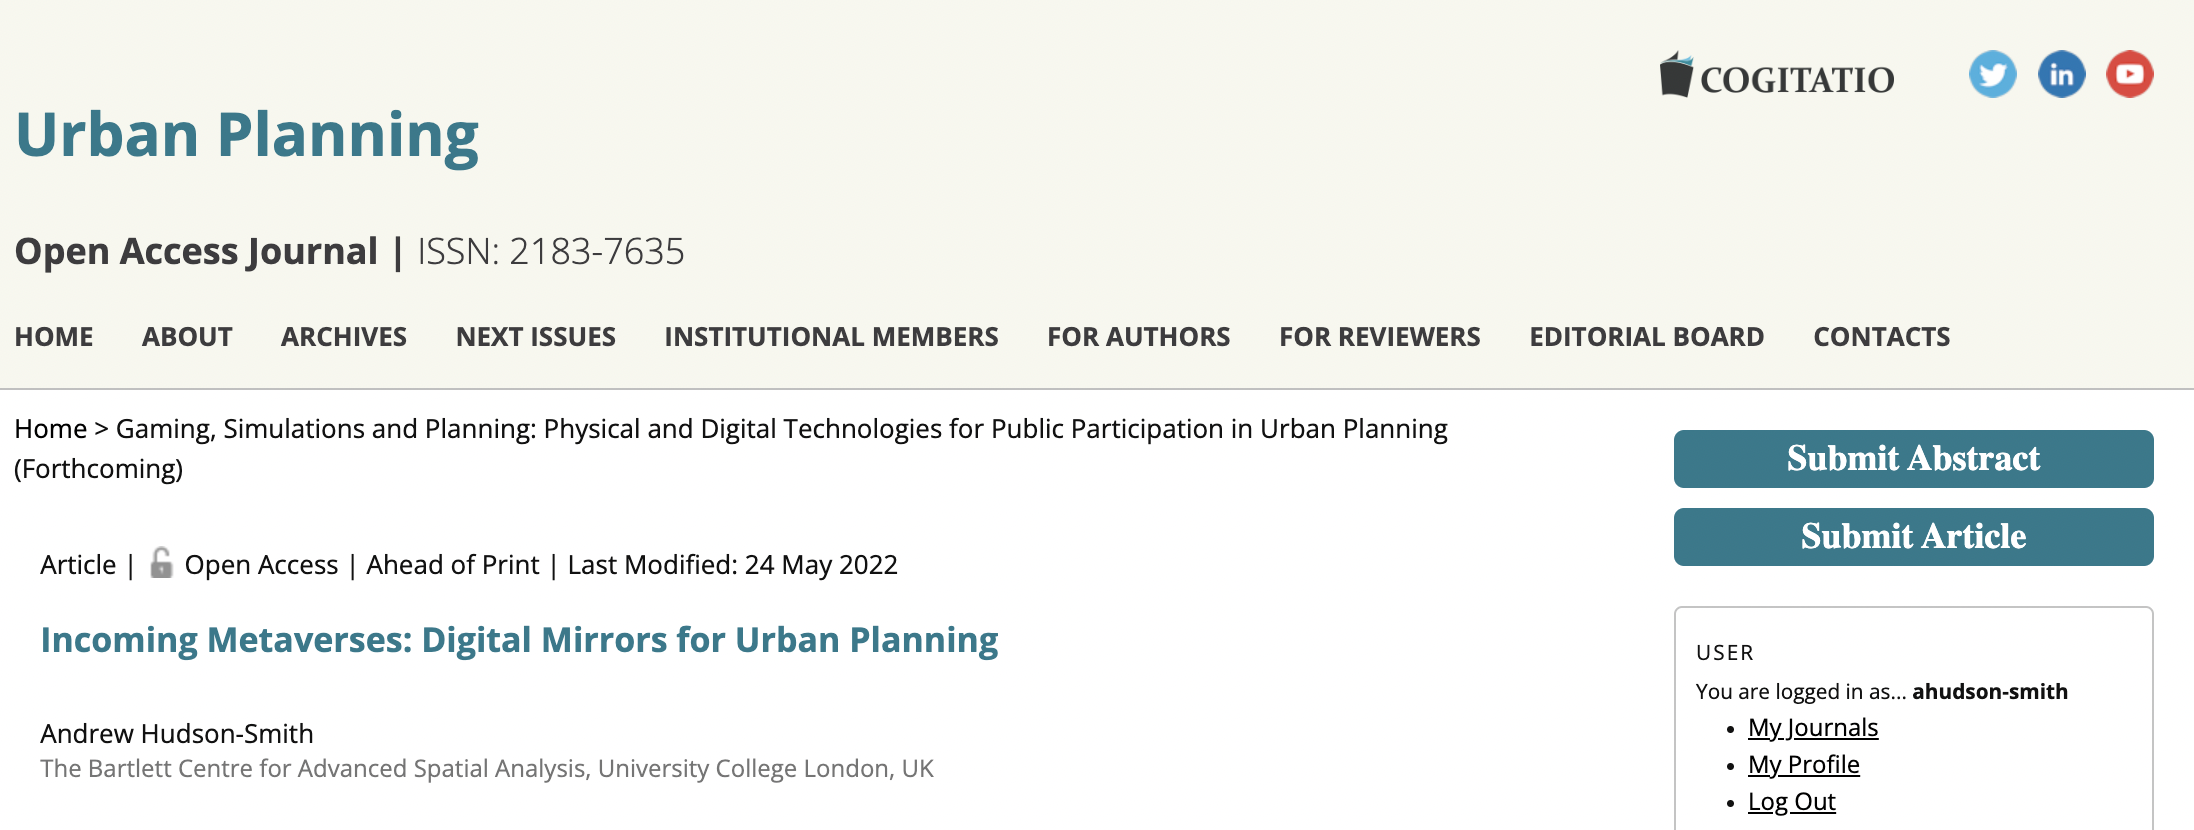Click the Log Out link
The width and height of the screenshot is (2194, 830).
coord(1792,801)
